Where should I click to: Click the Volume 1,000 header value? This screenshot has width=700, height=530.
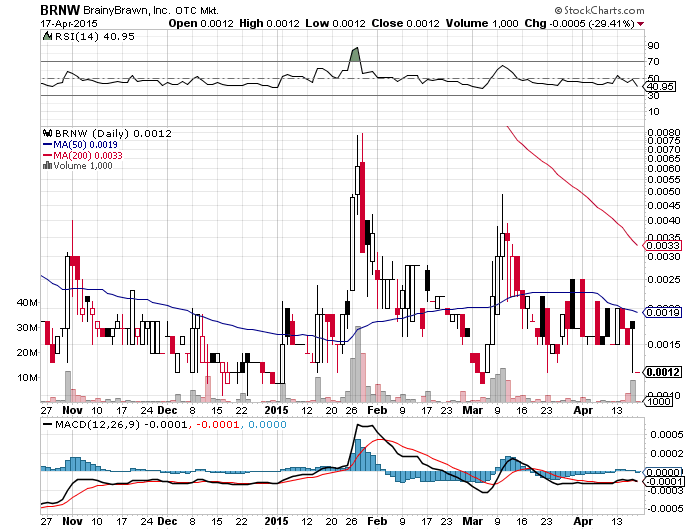click(x=482, y=23)
